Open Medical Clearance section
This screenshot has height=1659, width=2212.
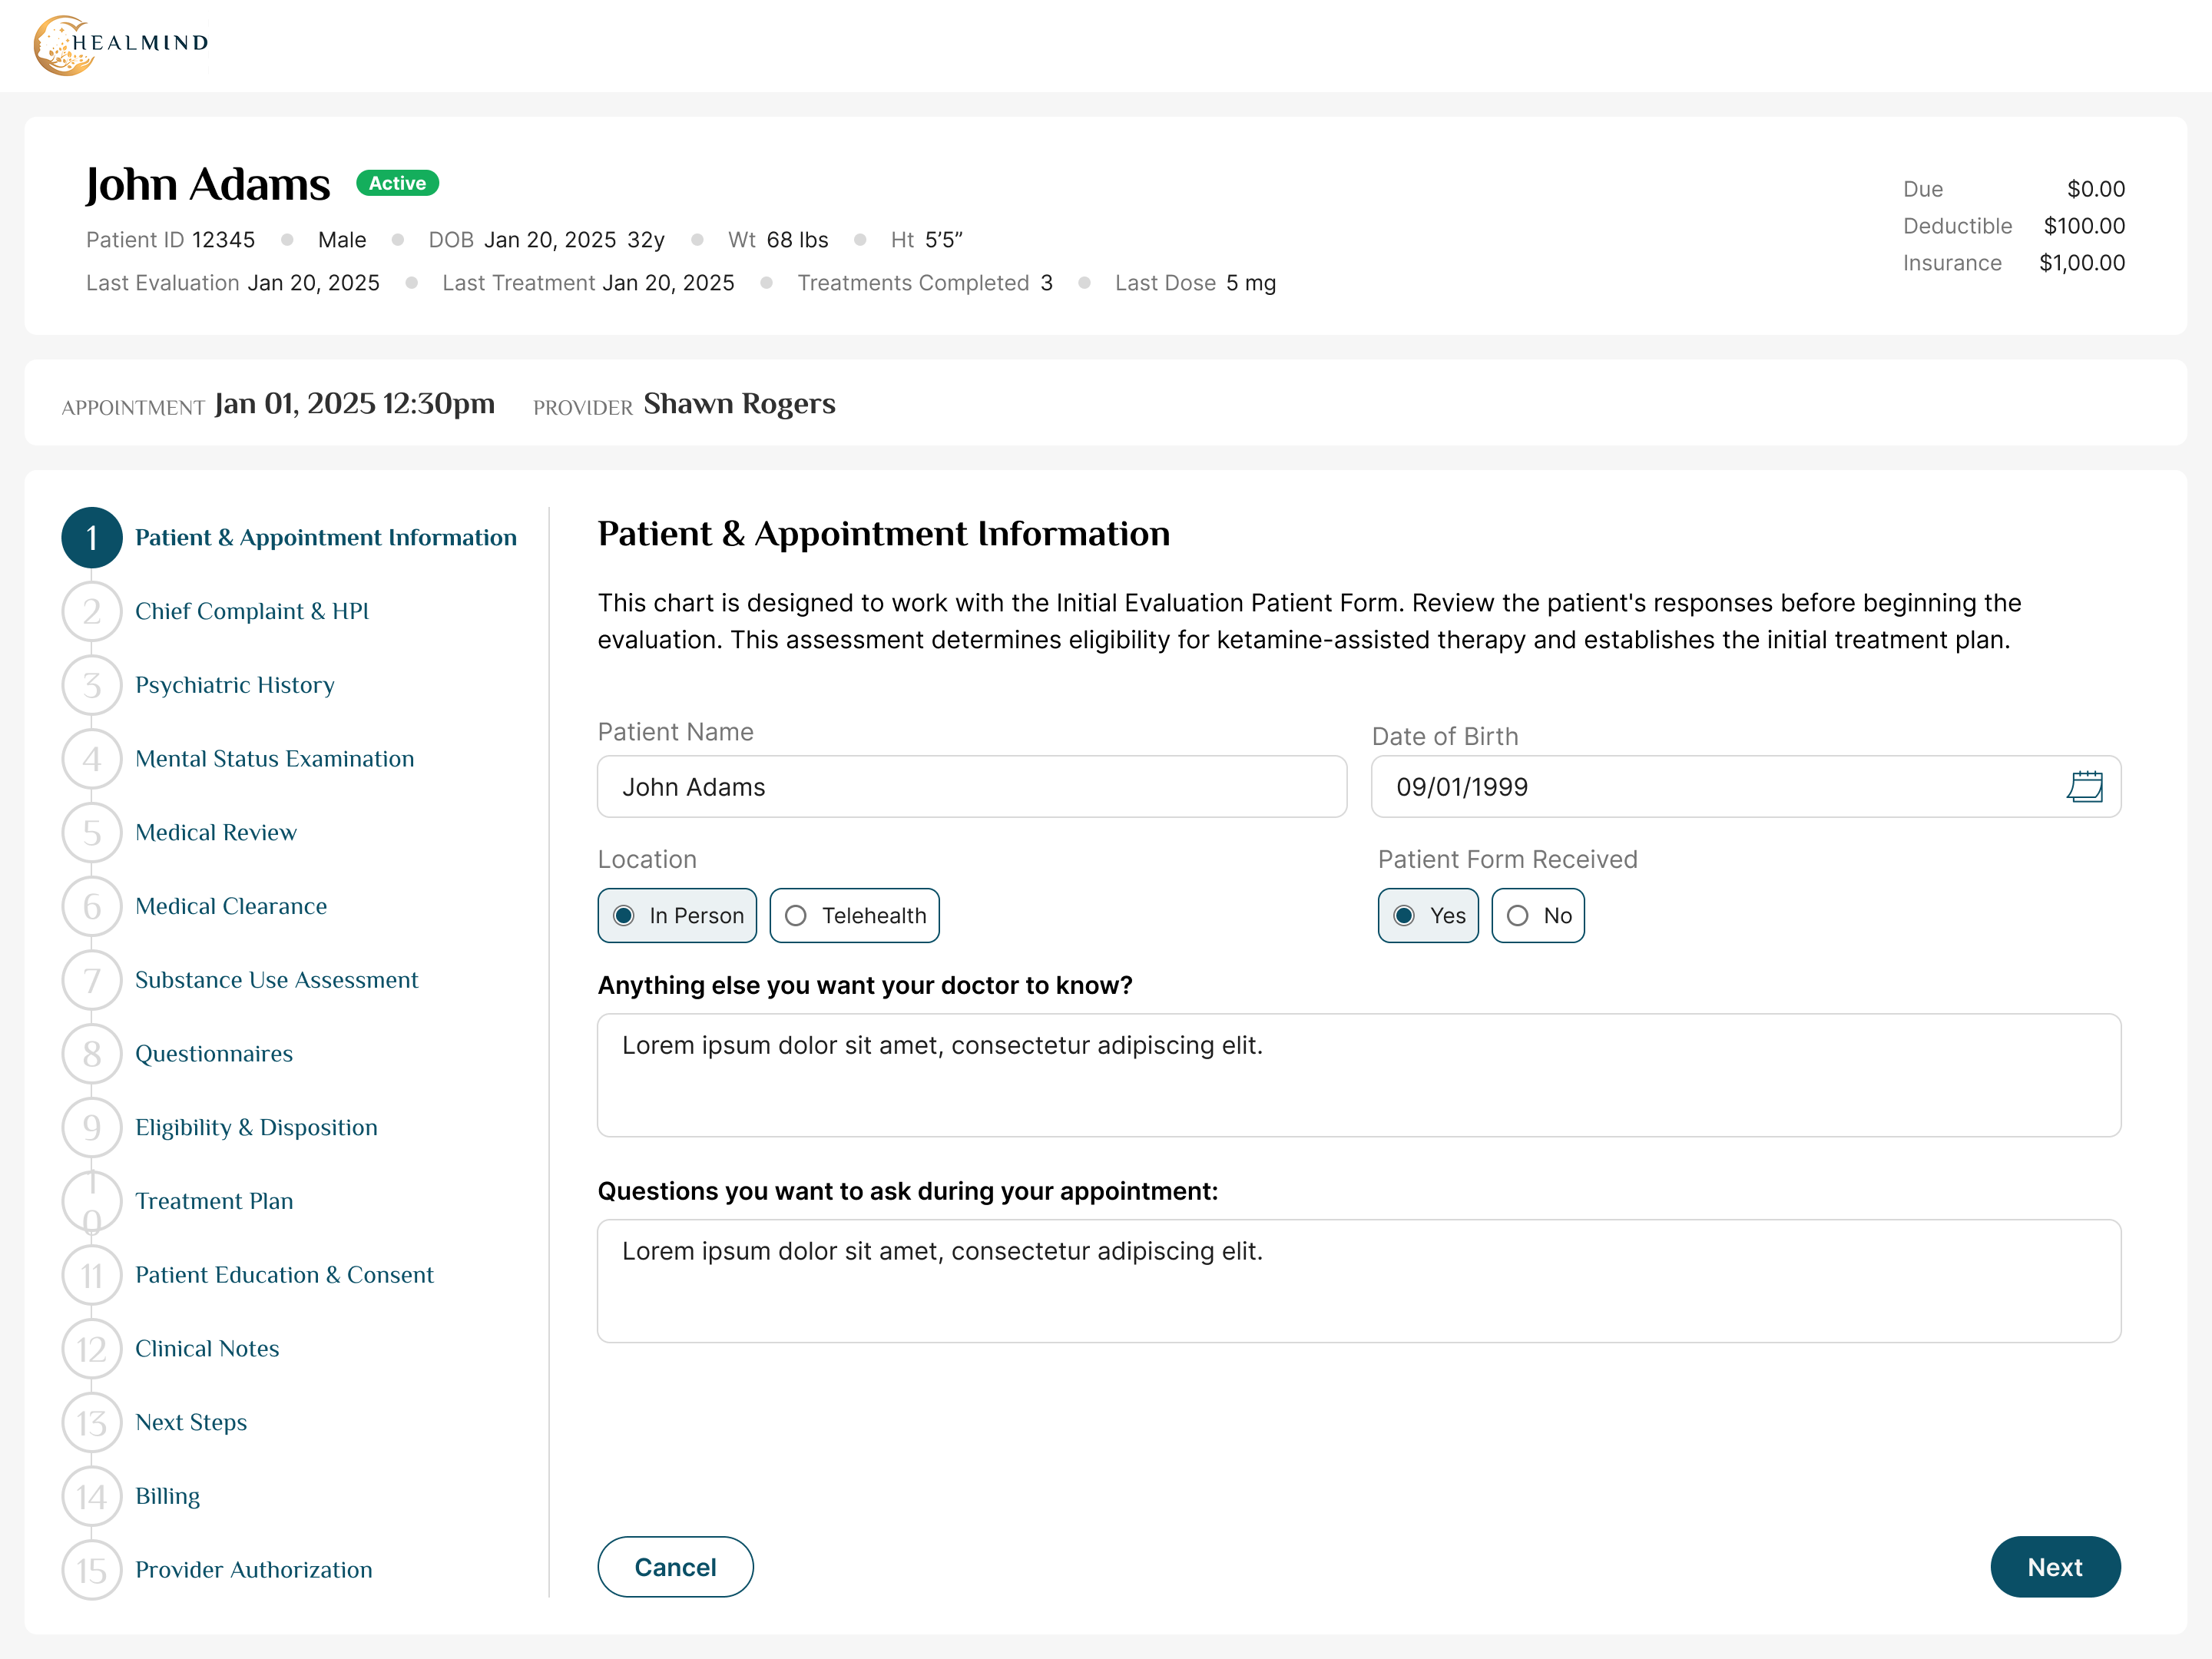[x=231, y=906]
